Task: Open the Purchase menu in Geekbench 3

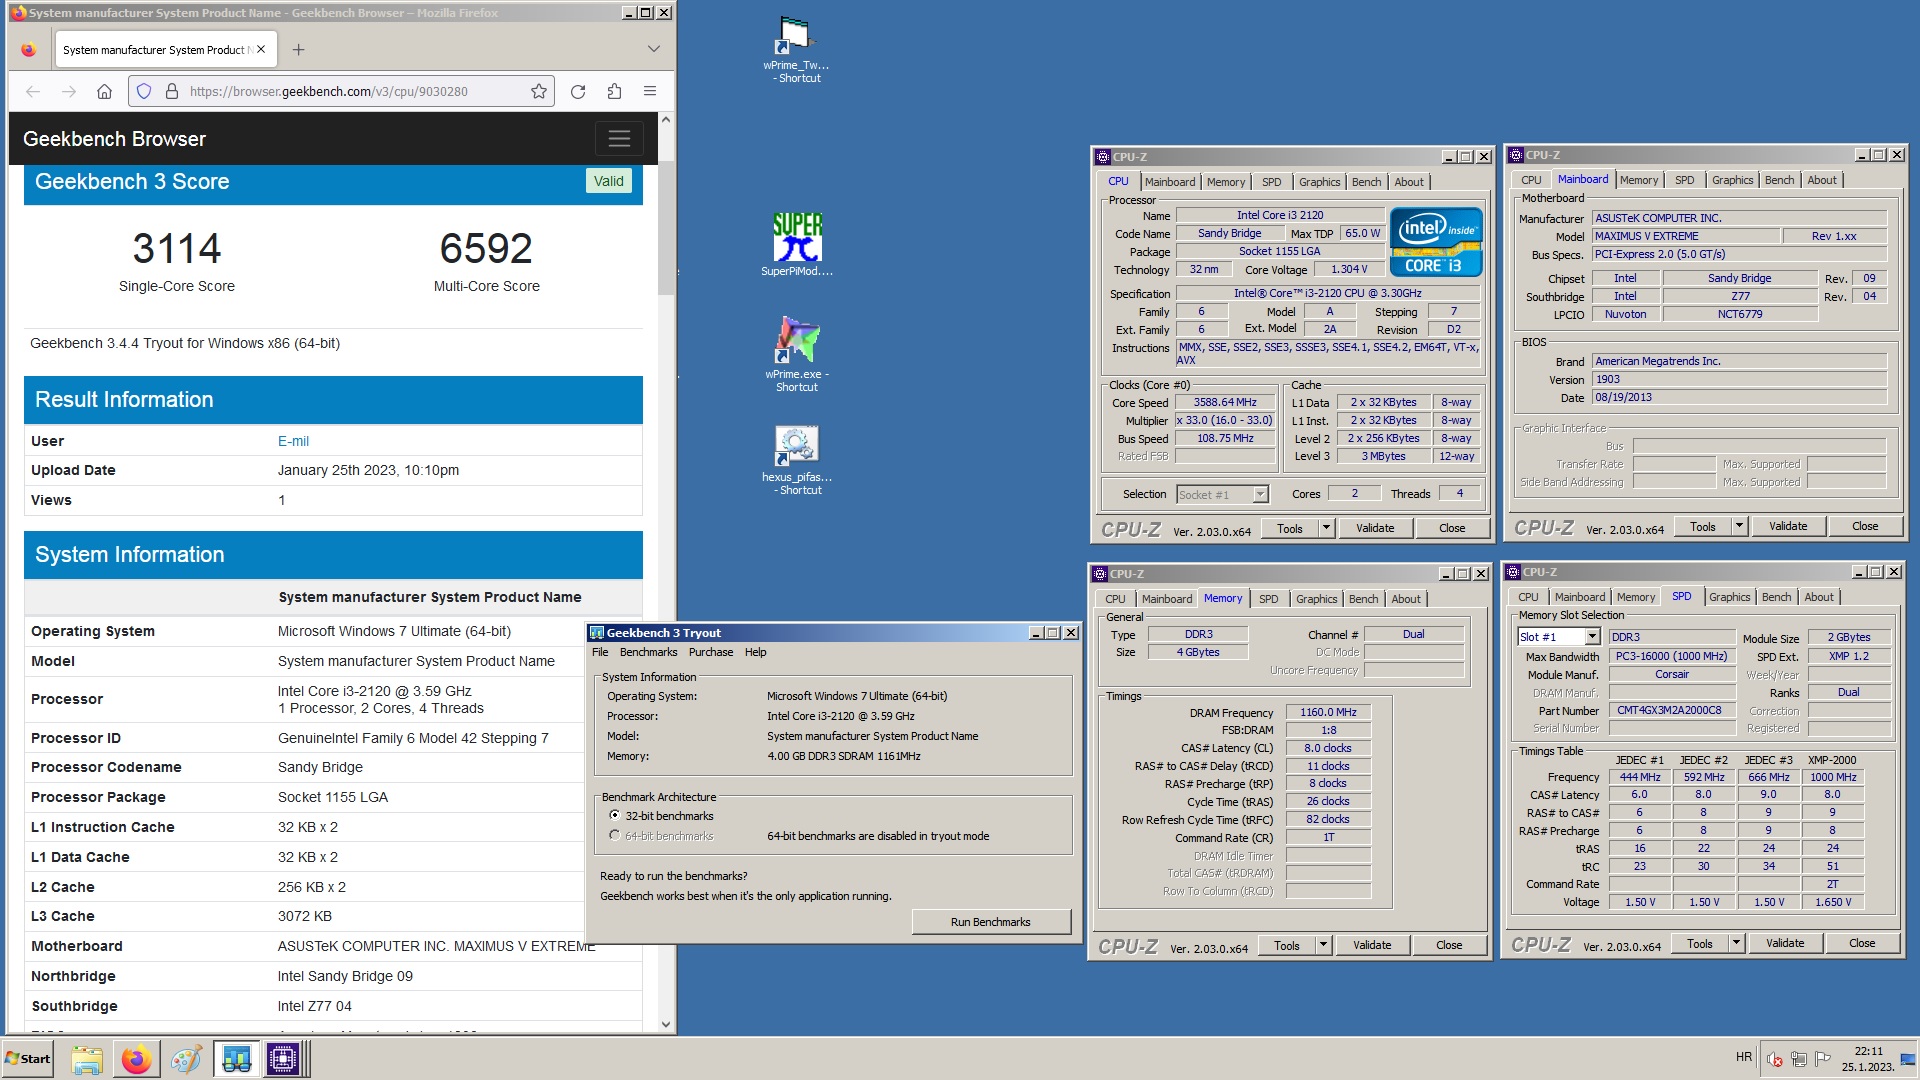Action: [711, 652]
